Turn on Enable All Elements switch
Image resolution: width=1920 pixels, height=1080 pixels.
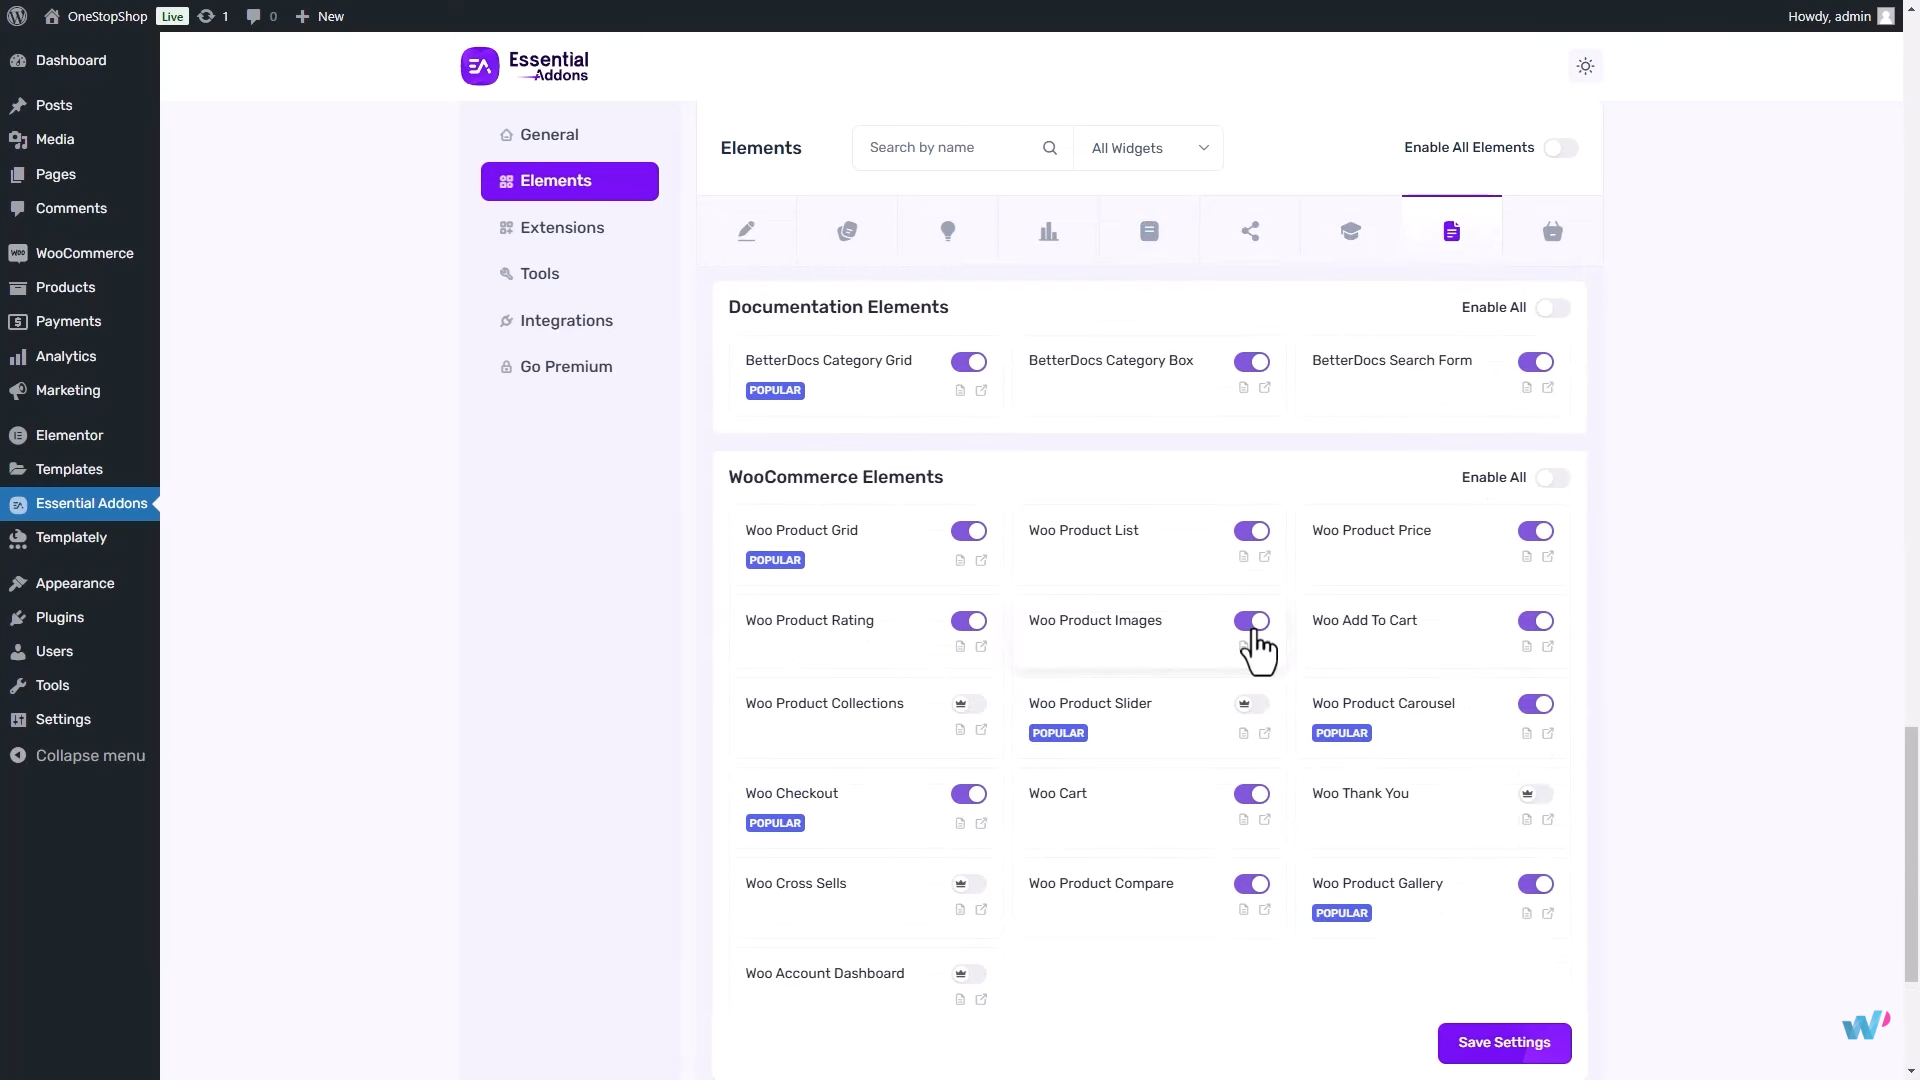[1560, 147]
